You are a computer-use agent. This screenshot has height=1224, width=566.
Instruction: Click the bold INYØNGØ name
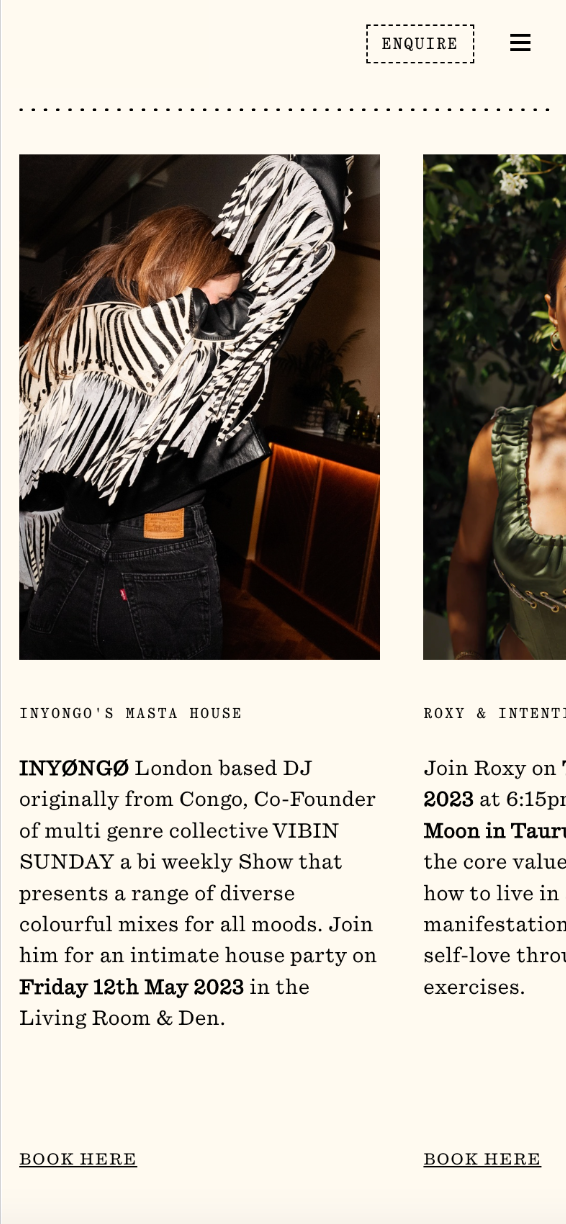[x=74, y=768]
